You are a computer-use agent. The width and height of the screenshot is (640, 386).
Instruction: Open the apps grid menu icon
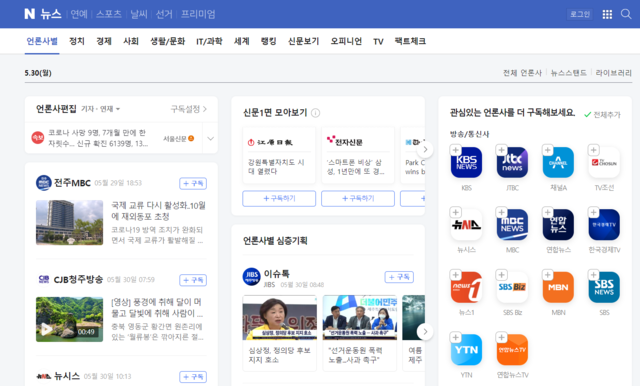[x=607, y=14]
